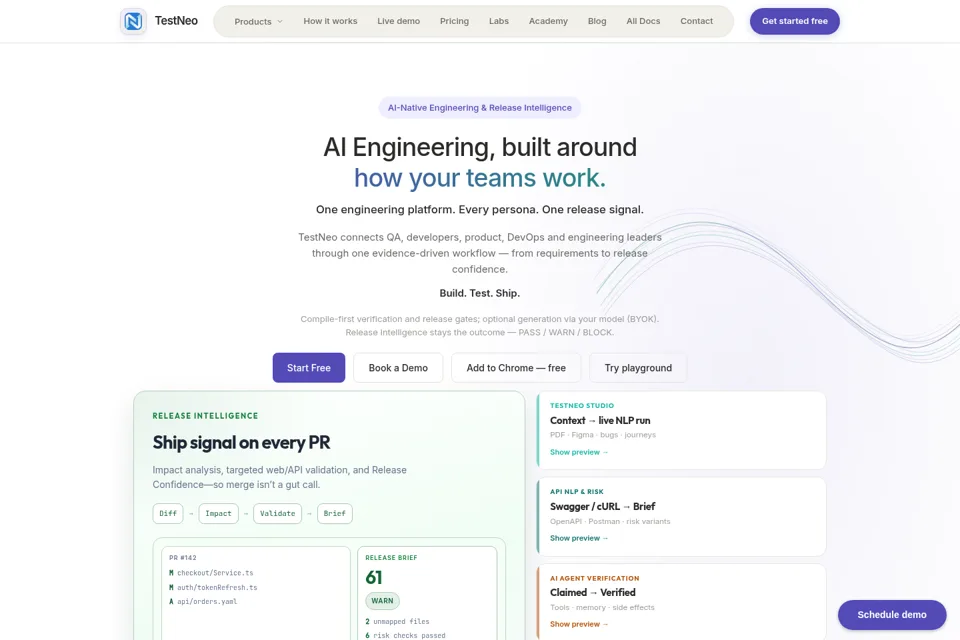
Task: Click the RELEASE BRIEF label
Action: [x=391, y=558]
